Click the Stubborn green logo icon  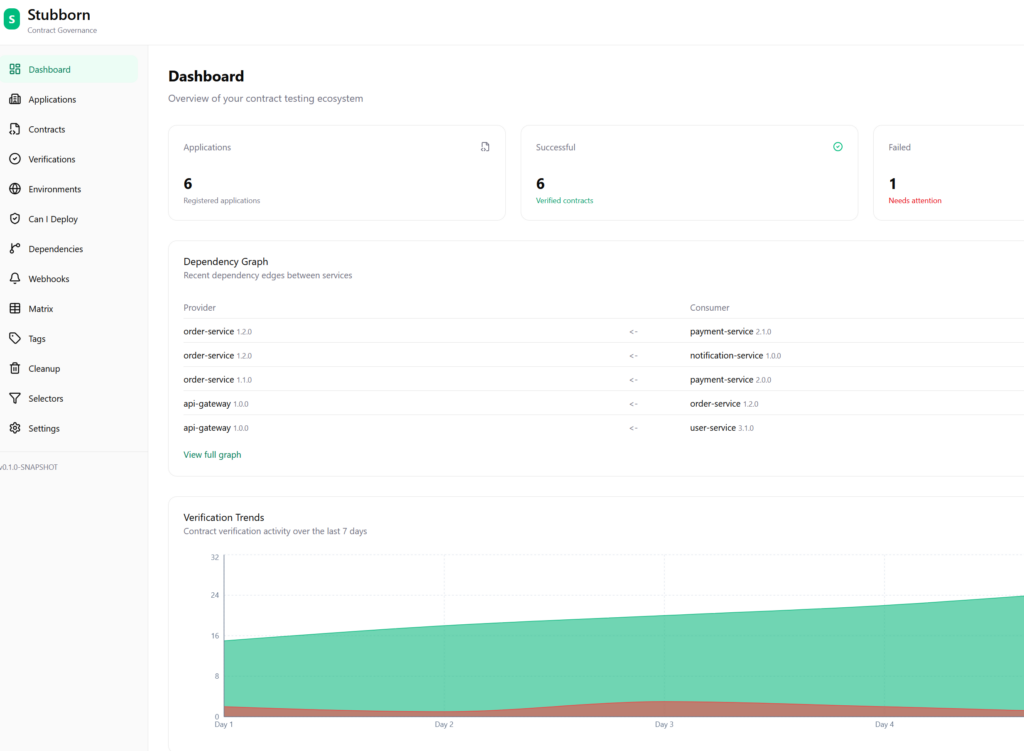pos(12,20)
